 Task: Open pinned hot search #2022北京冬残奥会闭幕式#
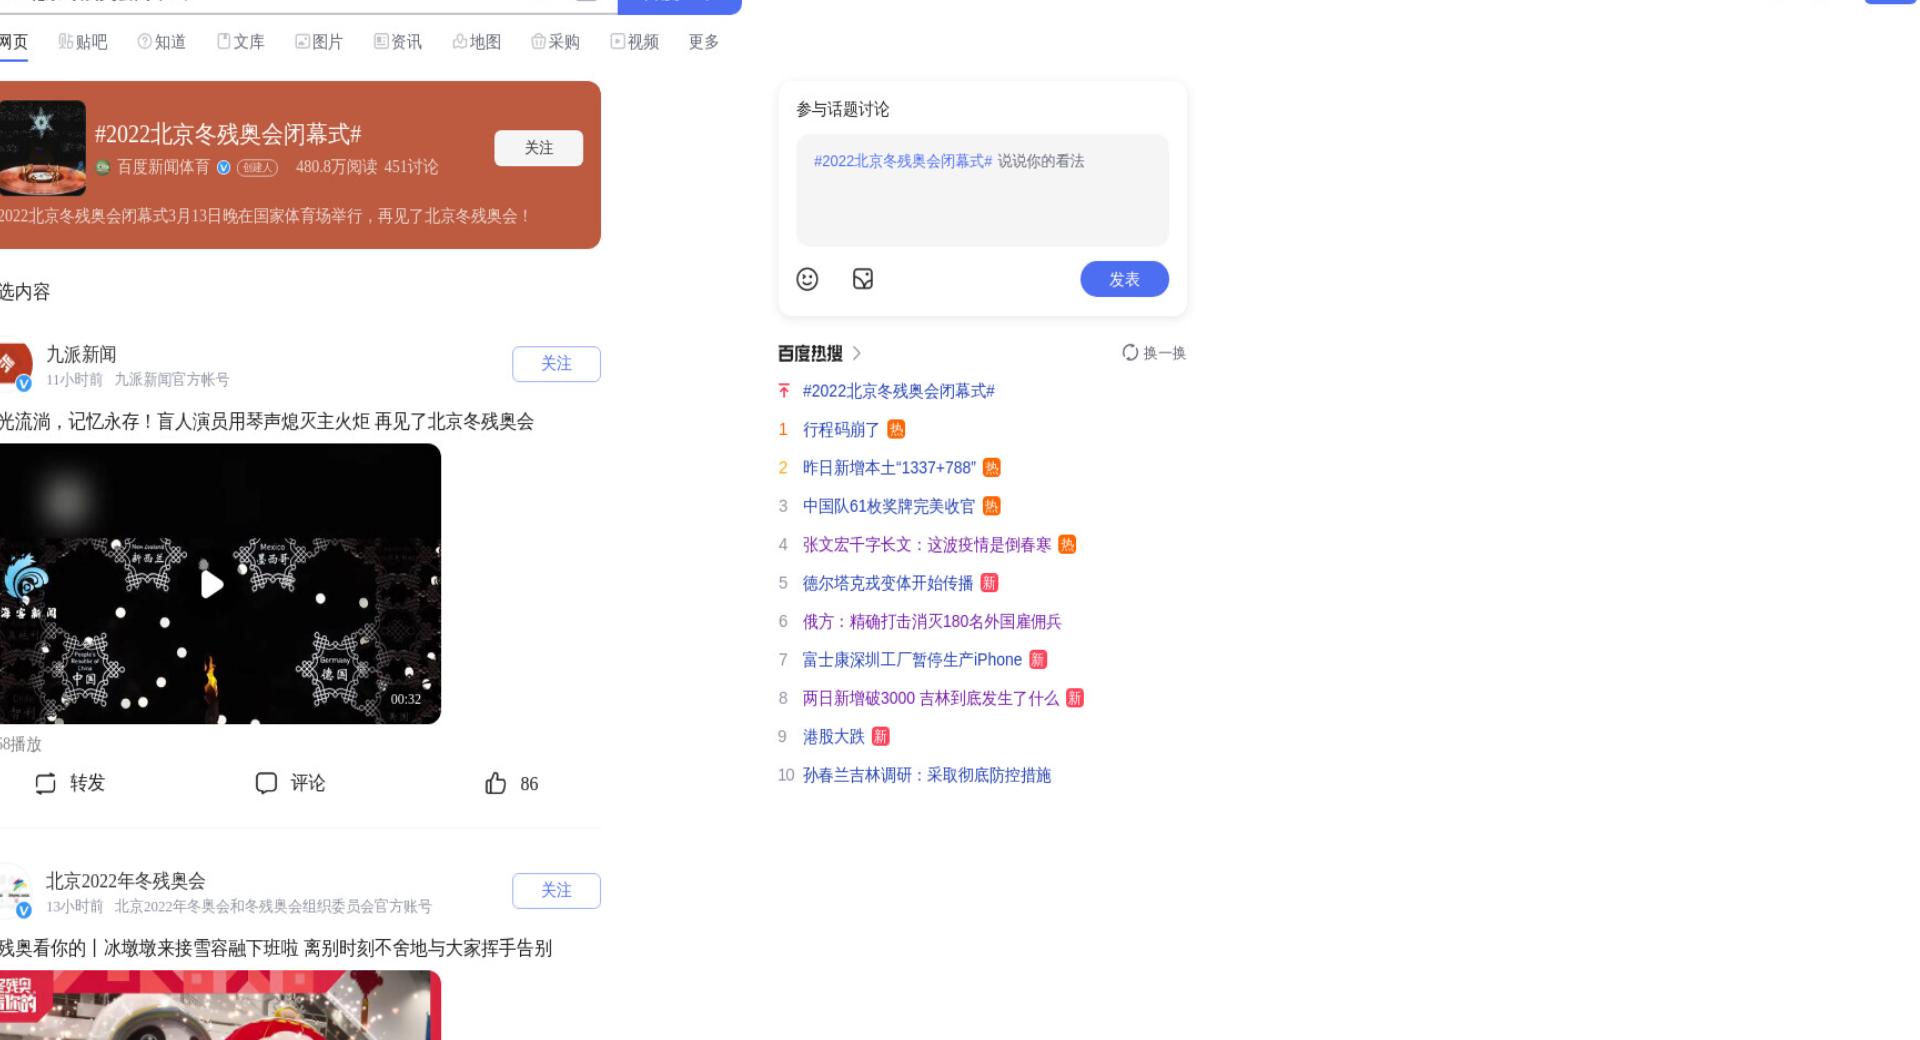coord(899,391)
